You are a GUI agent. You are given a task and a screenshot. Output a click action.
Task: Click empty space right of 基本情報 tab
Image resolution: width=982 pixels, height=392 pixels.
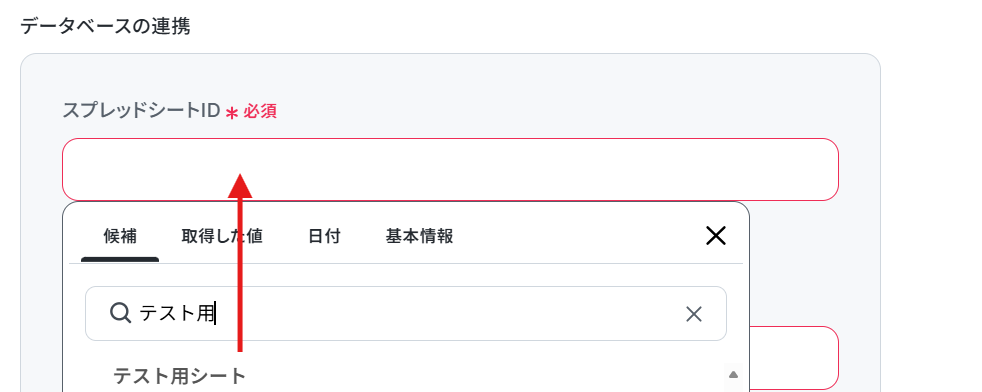pos(576,236)
